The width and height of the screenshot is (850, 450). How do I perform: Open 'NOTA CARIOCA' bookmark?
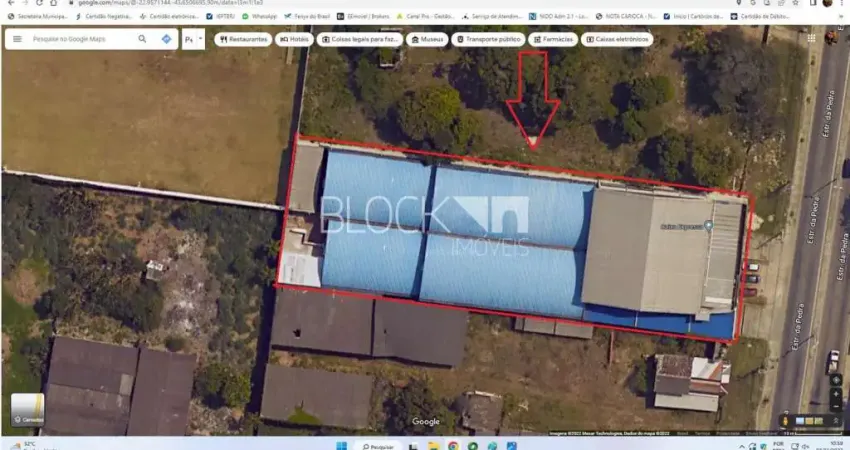pos(626,17)
